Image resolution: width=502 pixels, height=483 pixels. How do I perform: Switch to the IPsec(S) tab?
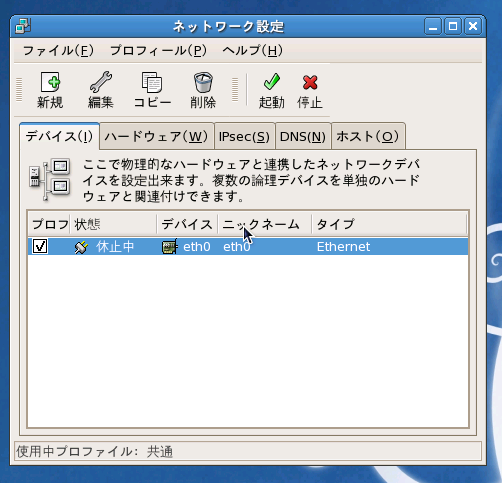point(244,137)
